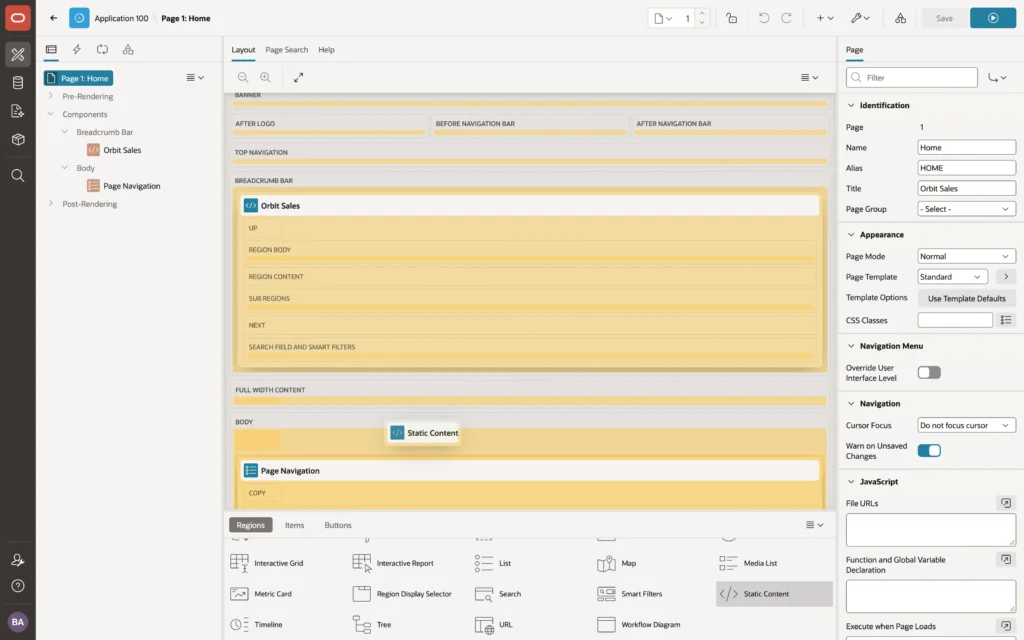The width and height of the screenshot is (1024, 640).
Task: Go back with the arrow icon
Action: tap(54, 18)
